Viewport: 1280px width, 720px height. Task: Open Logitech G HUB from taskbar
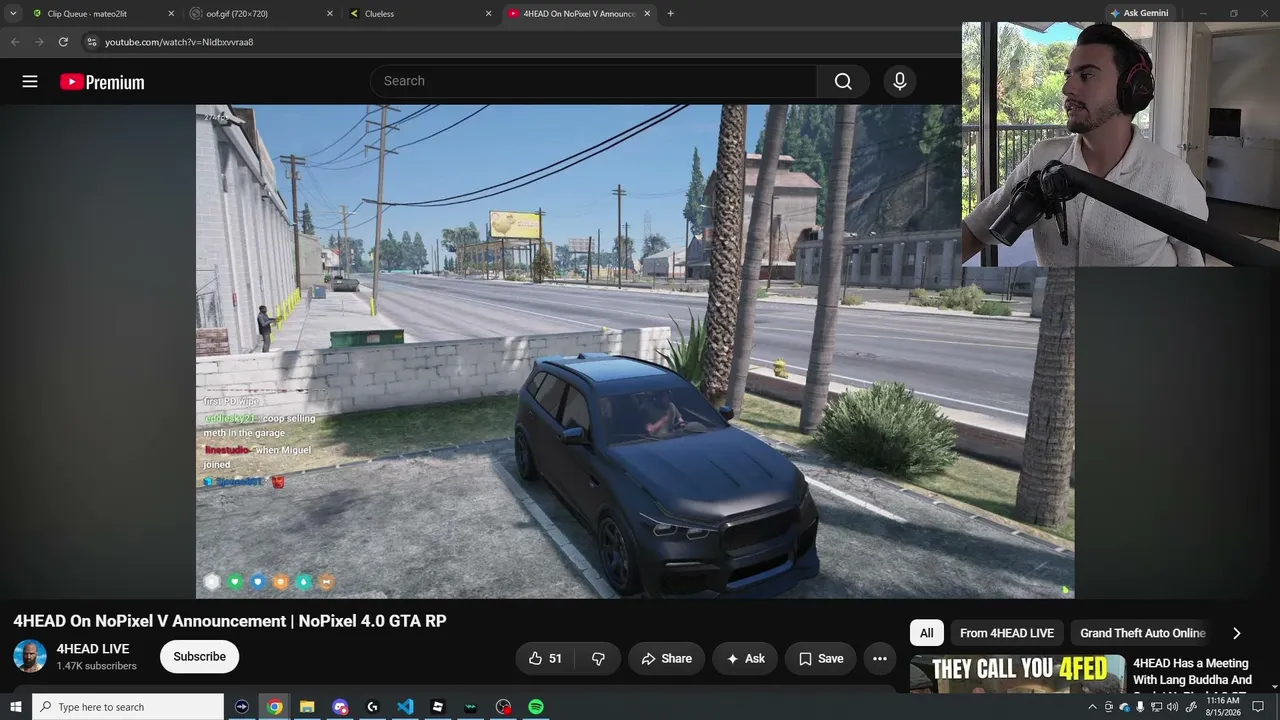(372, 707)
